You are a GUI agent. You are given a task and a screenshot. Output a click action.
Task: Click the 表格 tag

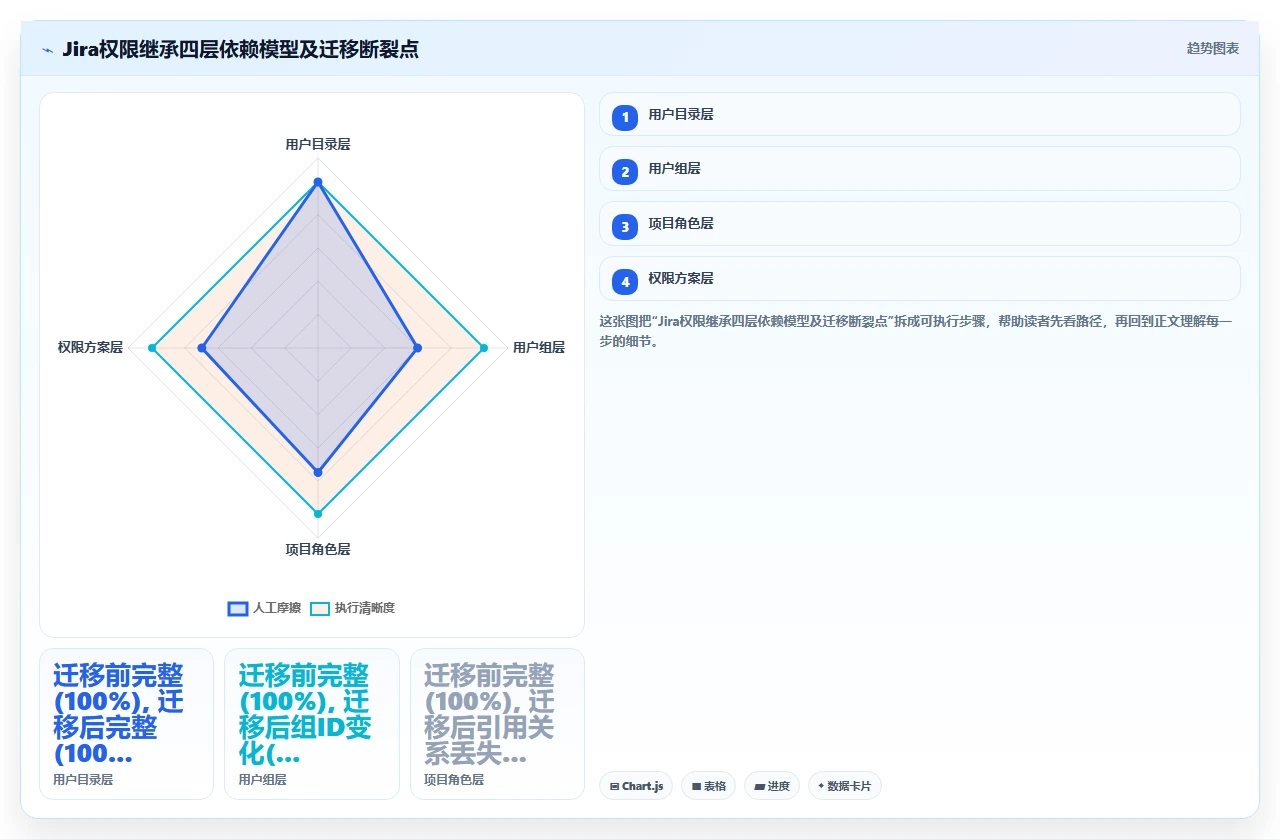coord(708,786)
